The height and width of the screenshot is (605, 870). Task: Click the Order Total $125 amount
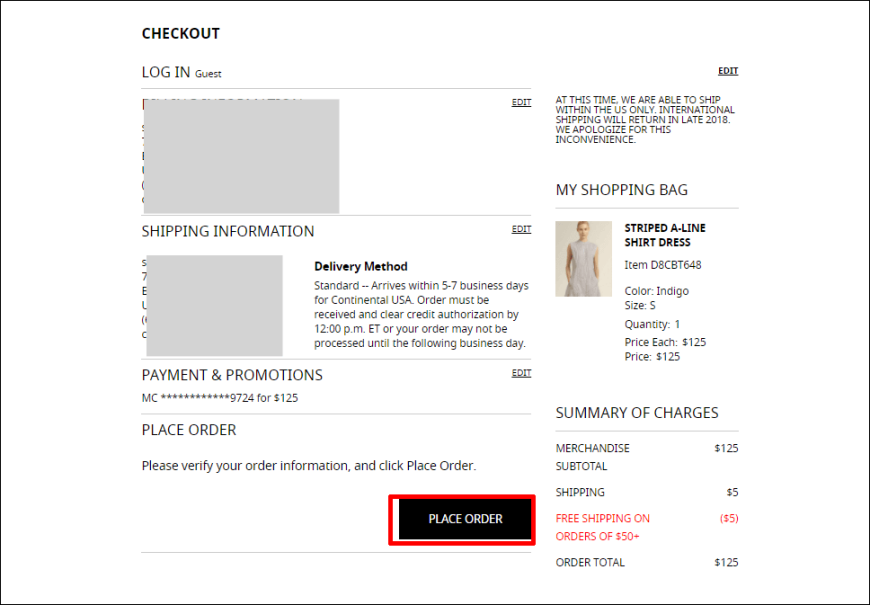click(726, 562)
